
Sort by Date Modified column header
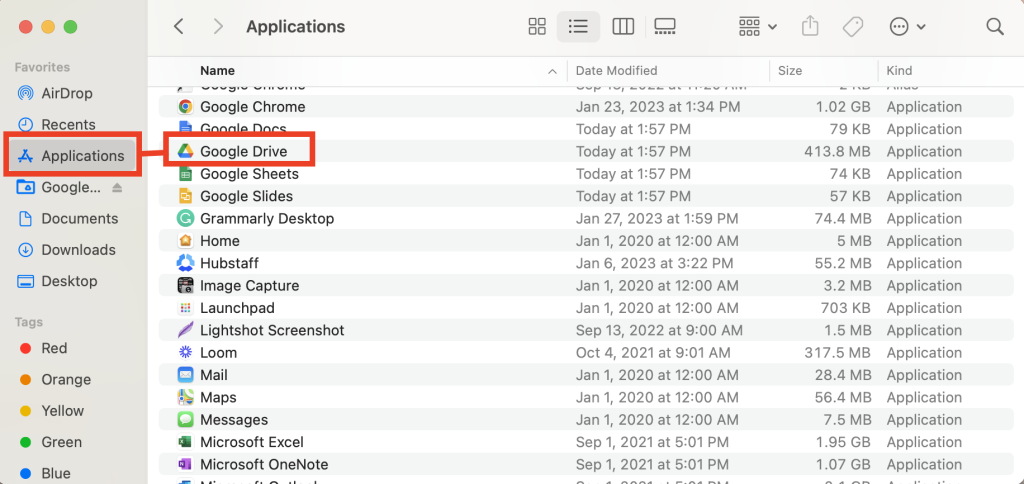616,71
